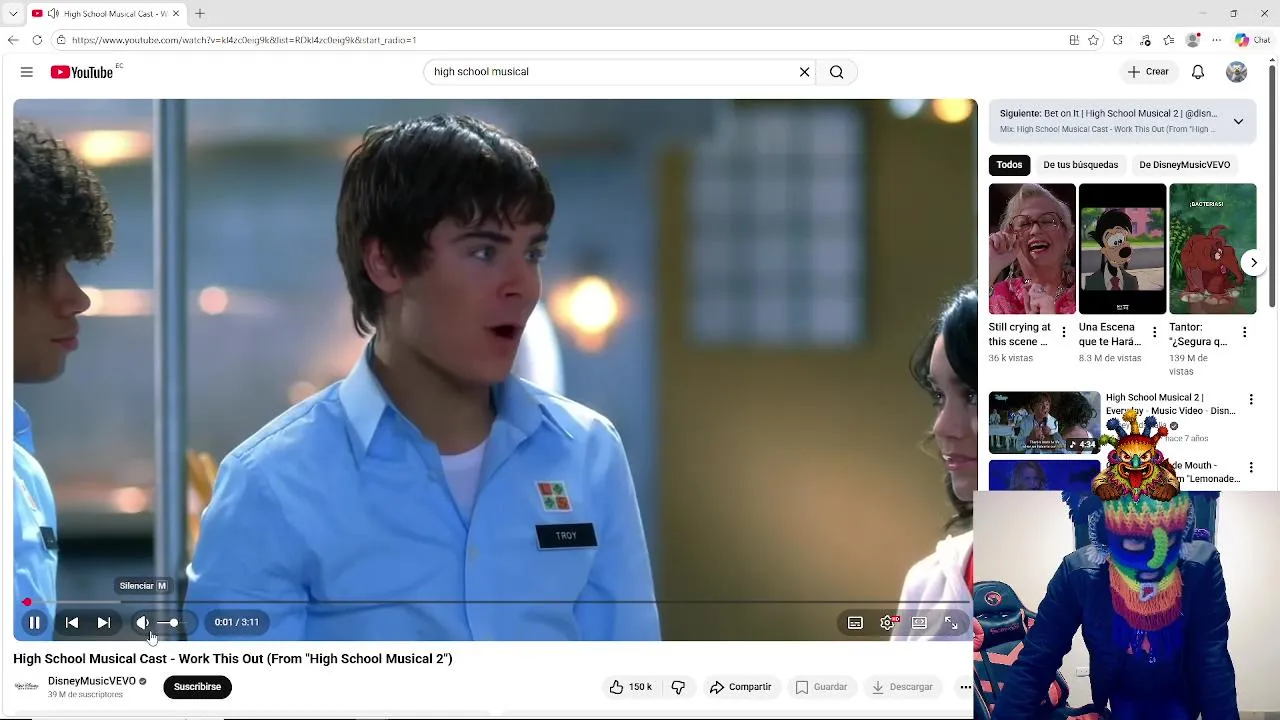The height and width of the screenshot is (720, 1280).
Task: Collapse the mix playlist panel chevron
Action: click(x=1238, y=121)
